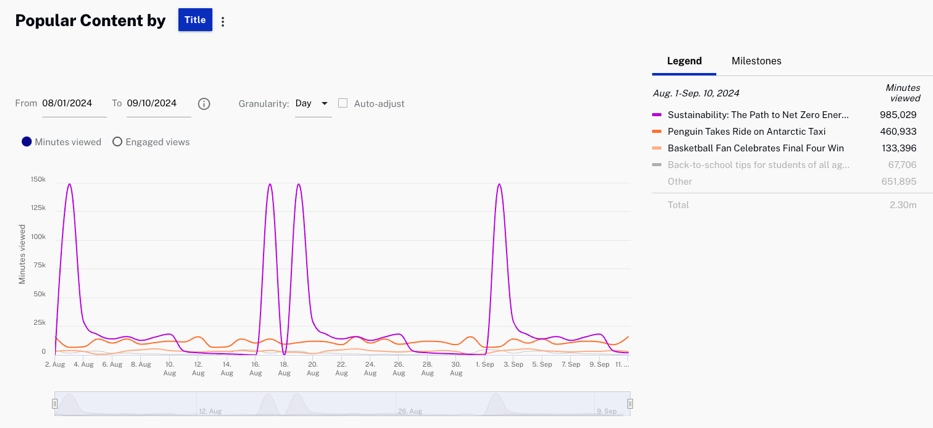Open the Granularity Day dropdown
The width and height of the screenshot is (933, 428).
(x=312, y=103)
